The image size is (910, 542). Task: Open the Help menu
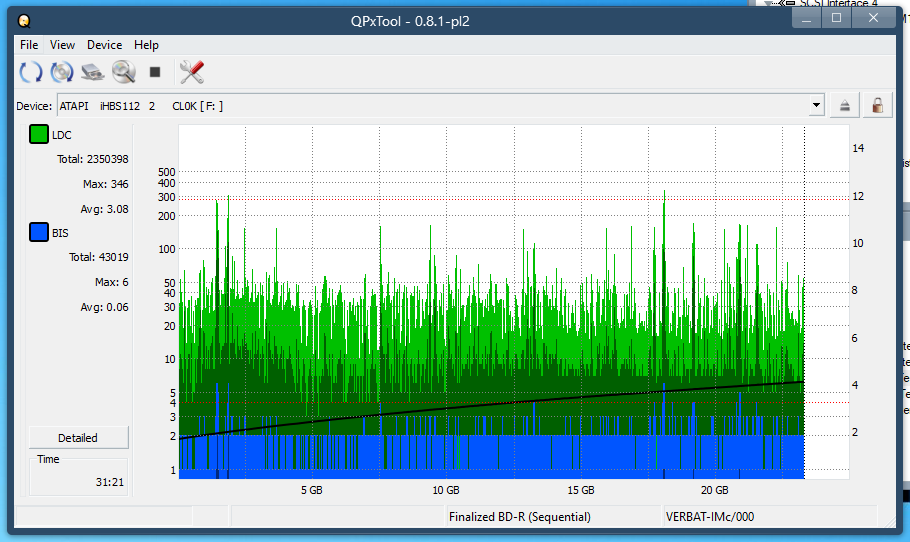(x=146, y=45)
